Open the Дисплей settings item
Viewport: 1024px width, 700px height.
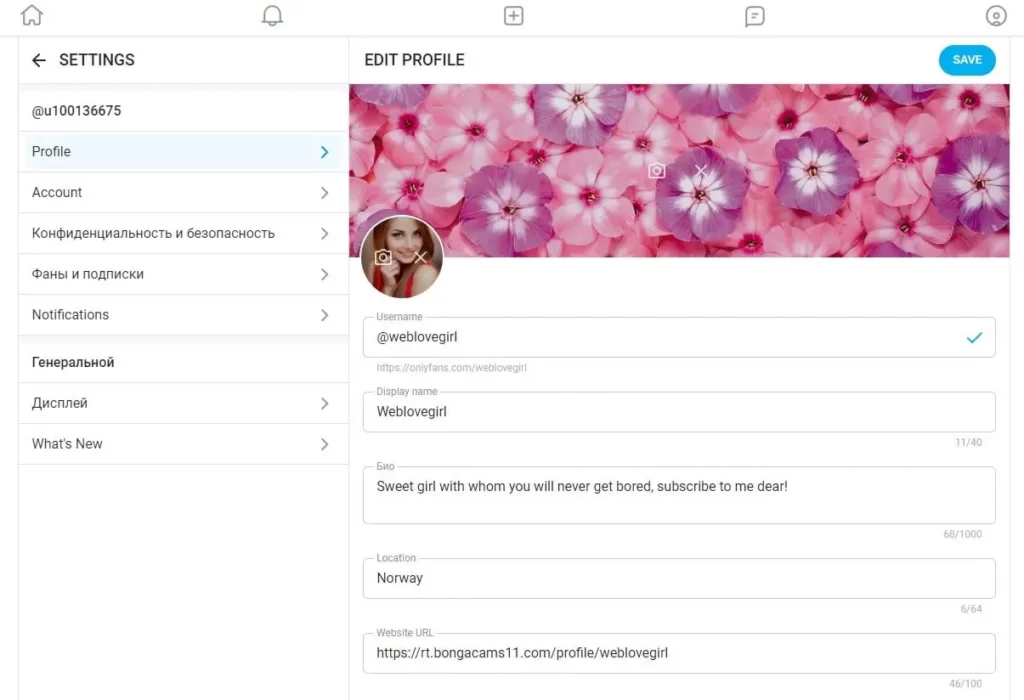pos(184,403)
